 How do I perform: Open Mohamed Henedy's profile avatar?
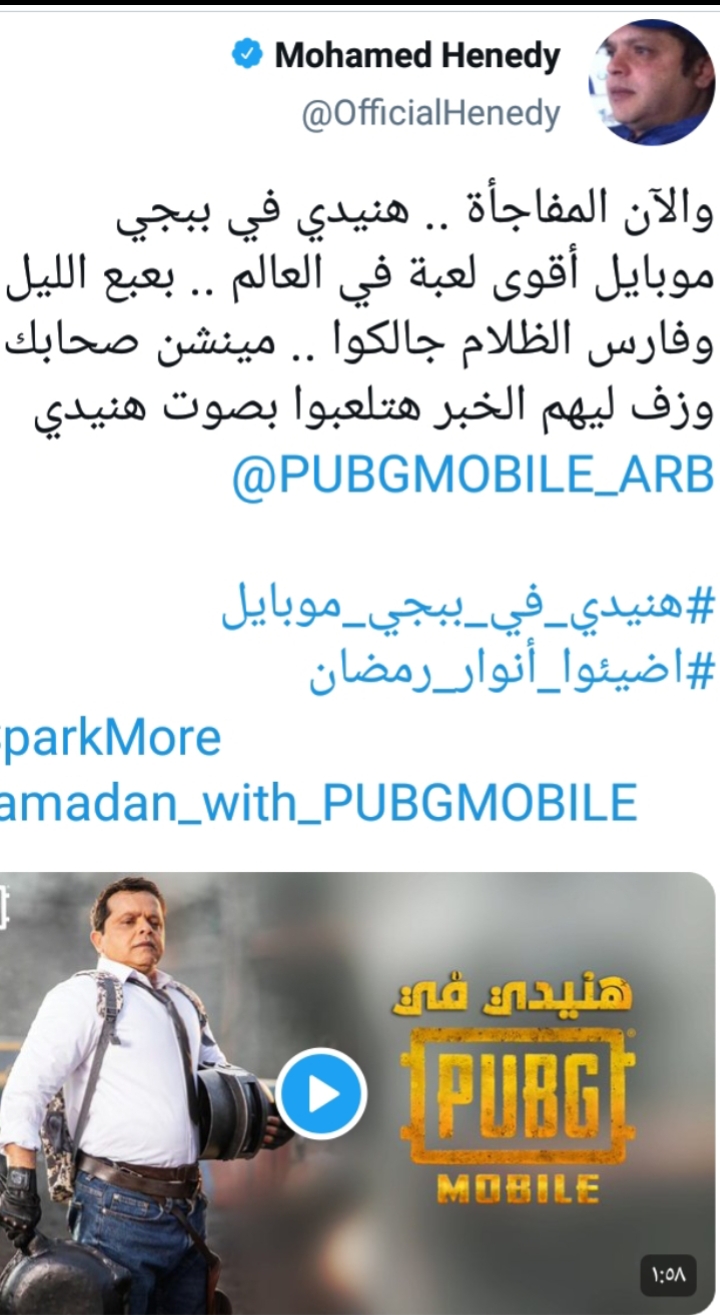pos(652,81)
